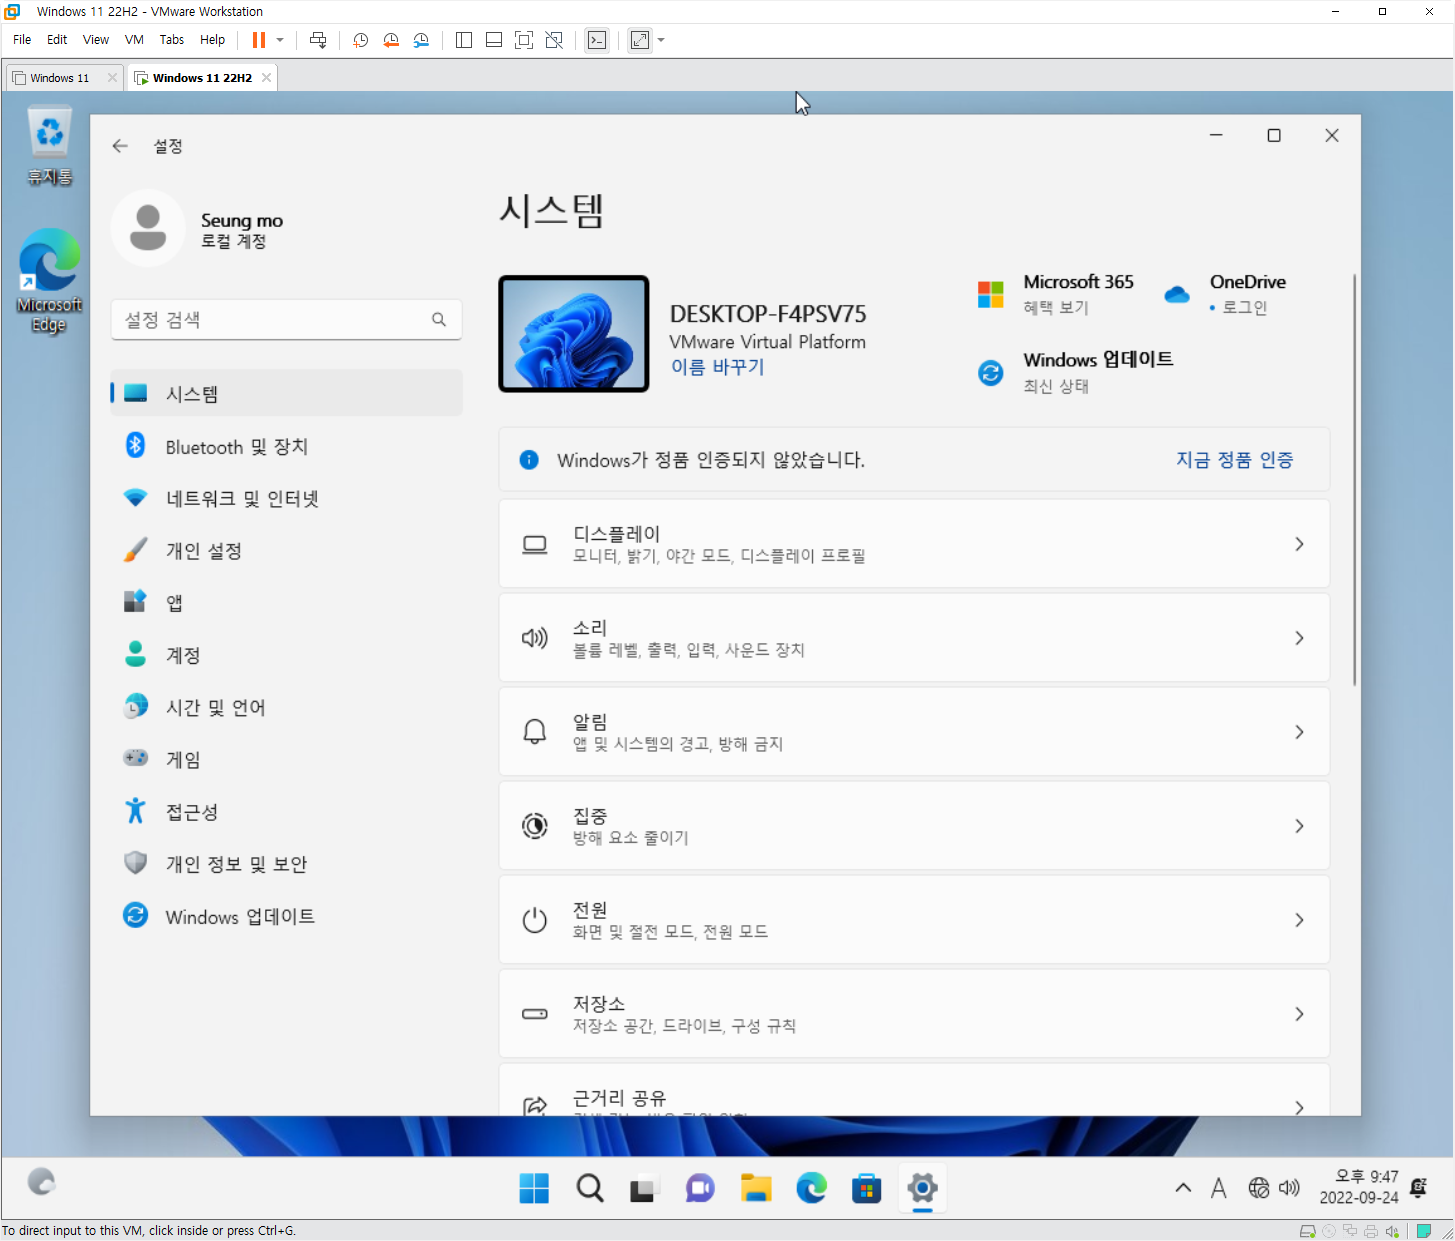
Task: Open the VMware Help menu
Action: (212, 40)
